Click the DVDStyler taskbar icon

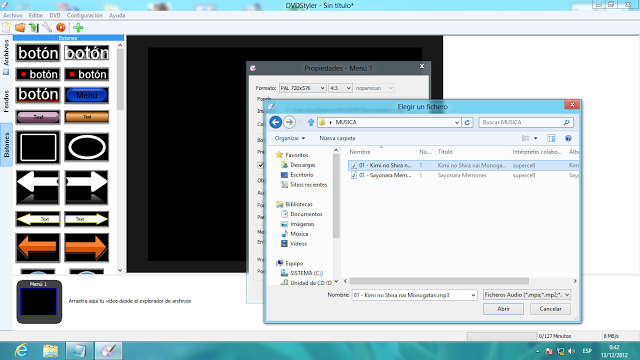coord(108,351)
